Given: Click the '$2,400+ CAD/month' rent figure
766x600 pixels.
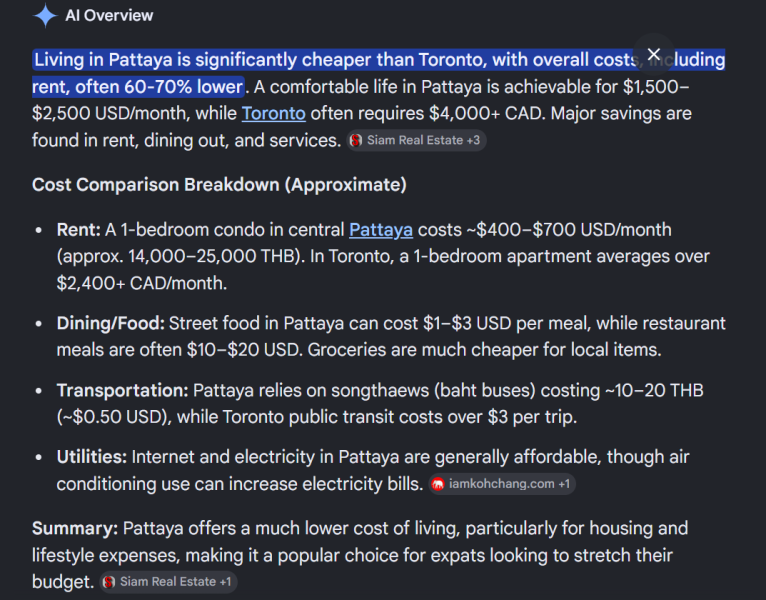Looking at the screenshot, I should 142,283.
